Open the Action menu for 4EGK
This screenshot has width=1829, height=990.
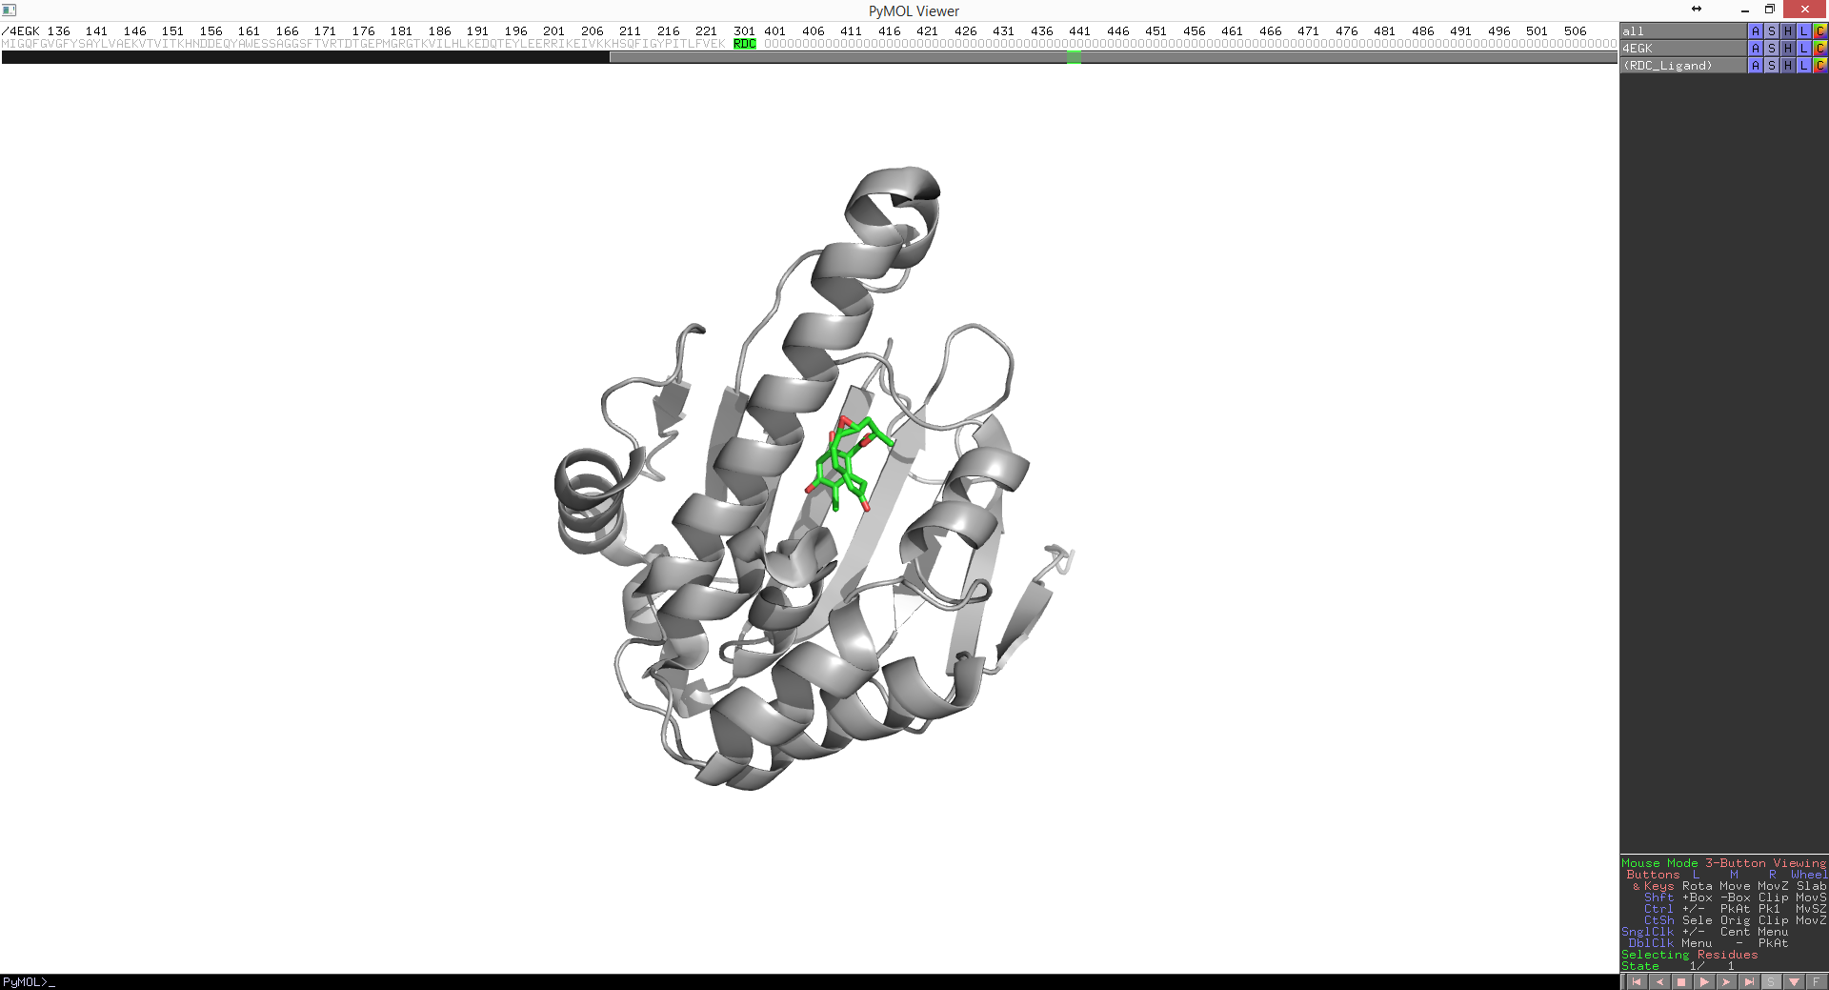pyautogui.click(x=1755, y=48)
